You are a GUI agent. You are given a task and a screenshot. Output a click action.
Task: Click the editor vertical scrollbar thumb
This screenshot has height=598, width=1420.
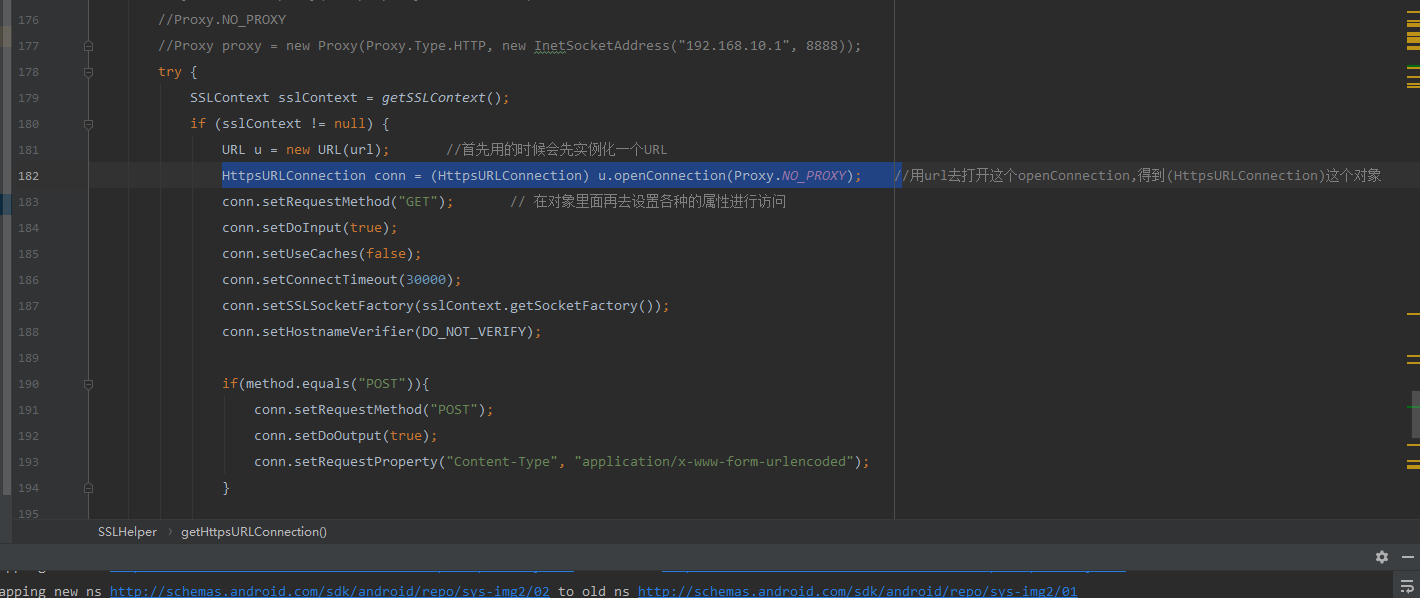pos(1415,414)
